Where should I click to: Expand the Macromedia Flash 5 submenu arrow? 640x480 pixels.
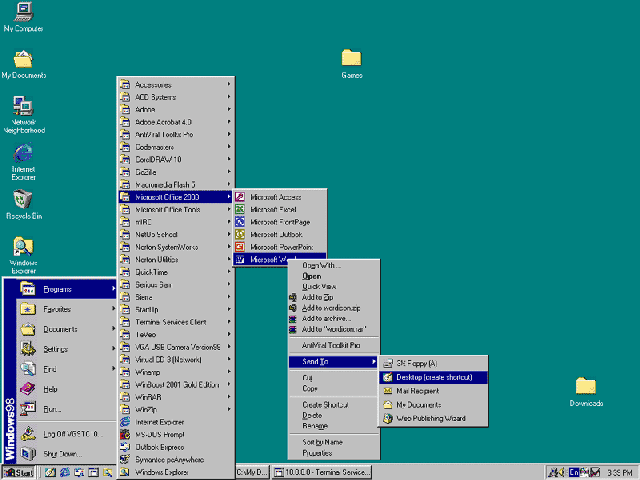[x=229, y=184]
